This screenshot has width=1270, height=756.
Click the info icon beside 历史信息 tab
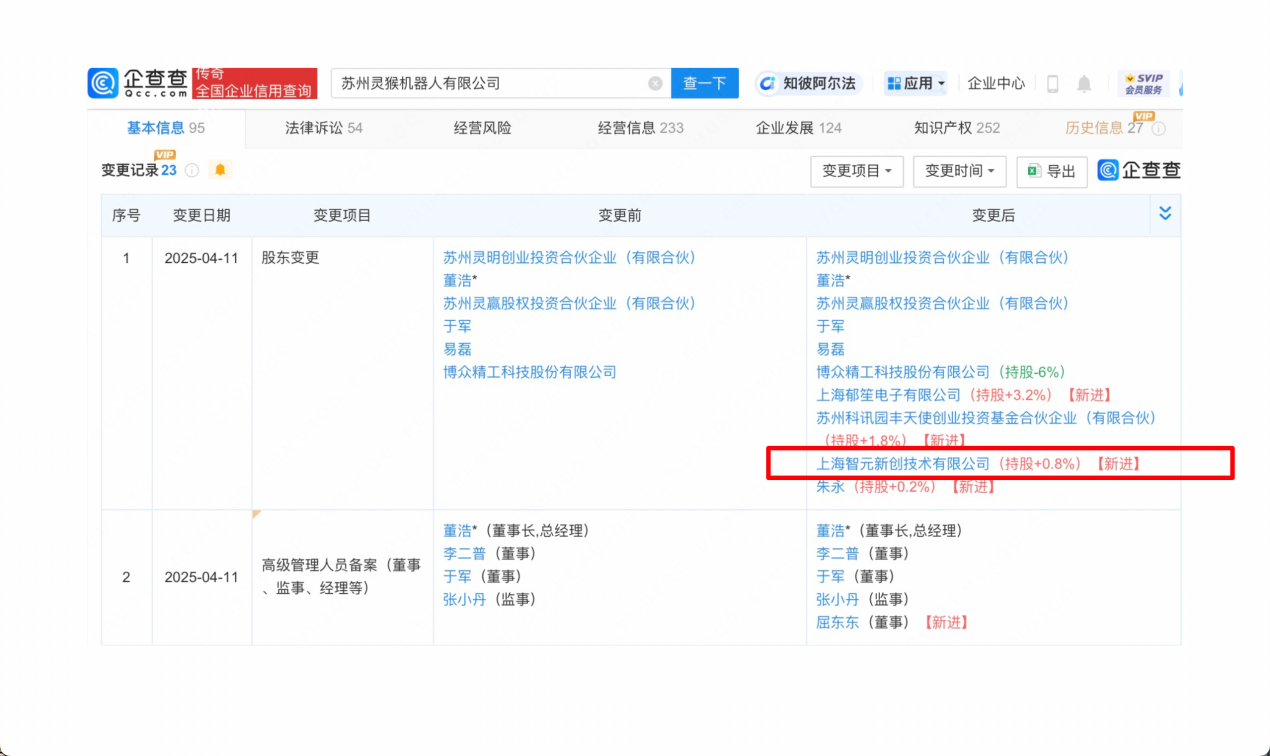click(x=1159, y=129)
